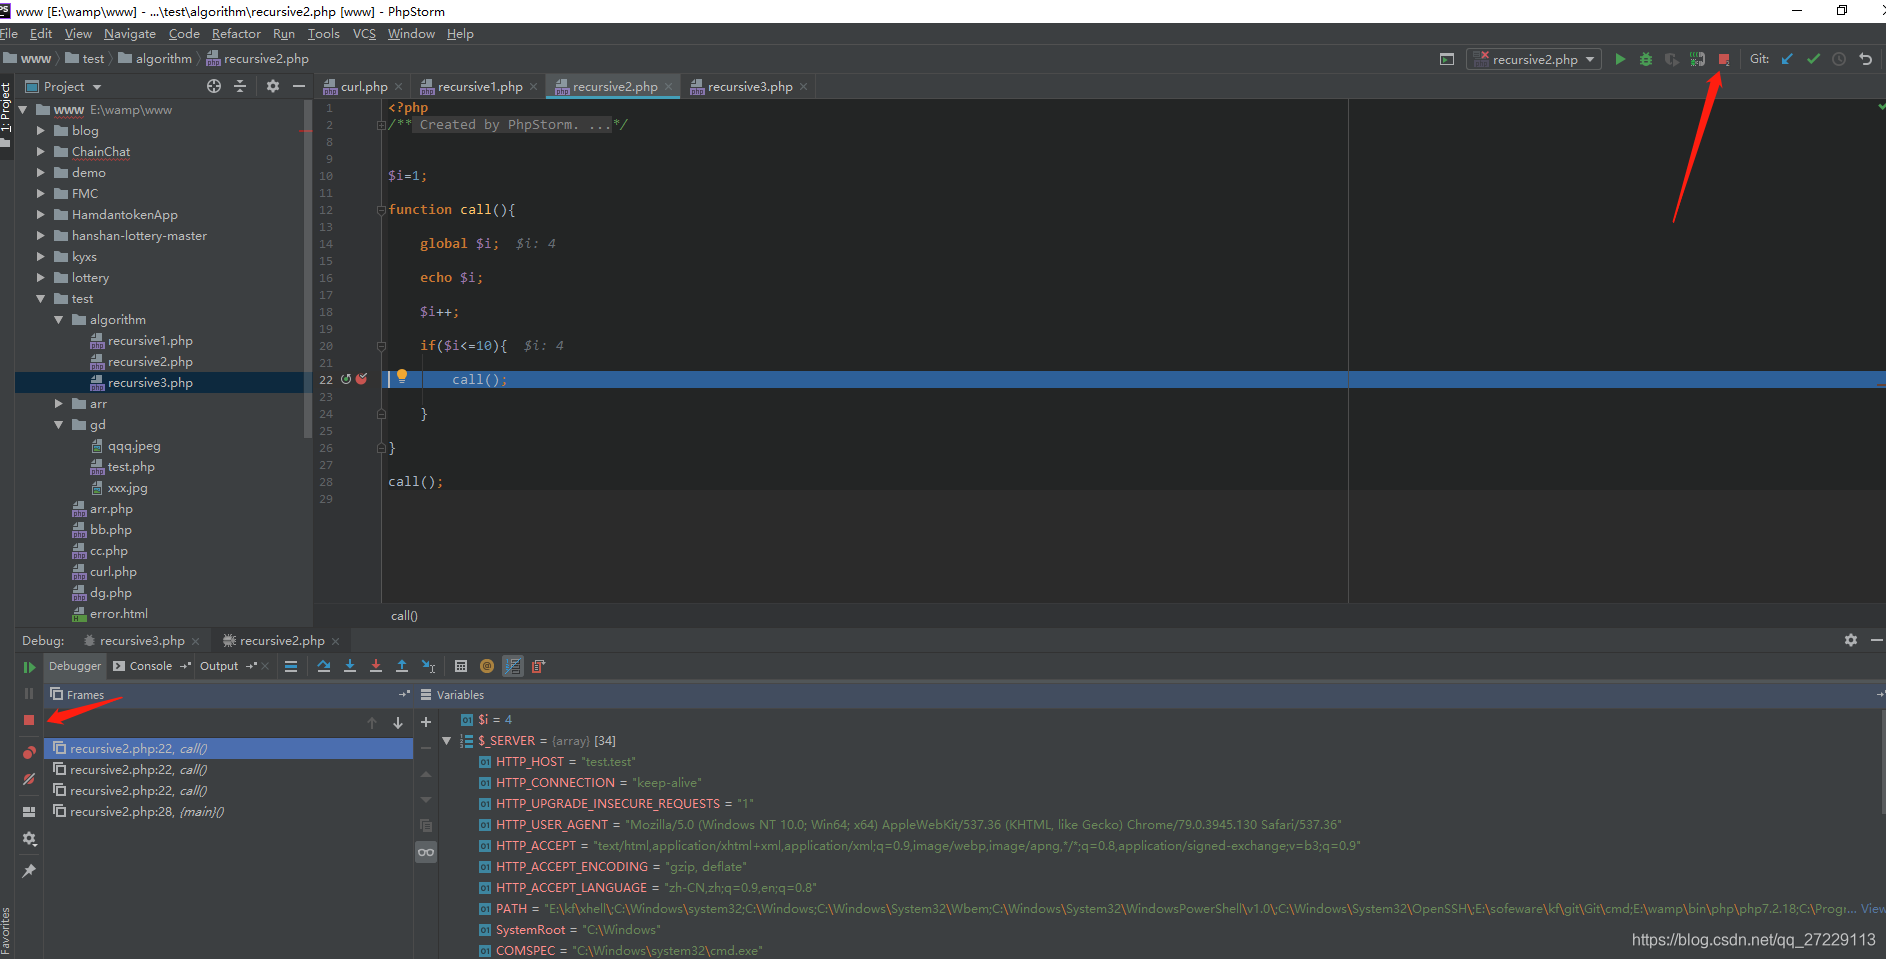Open the VCS menu
Viewport: 1886px width, 959px height.
364,33
